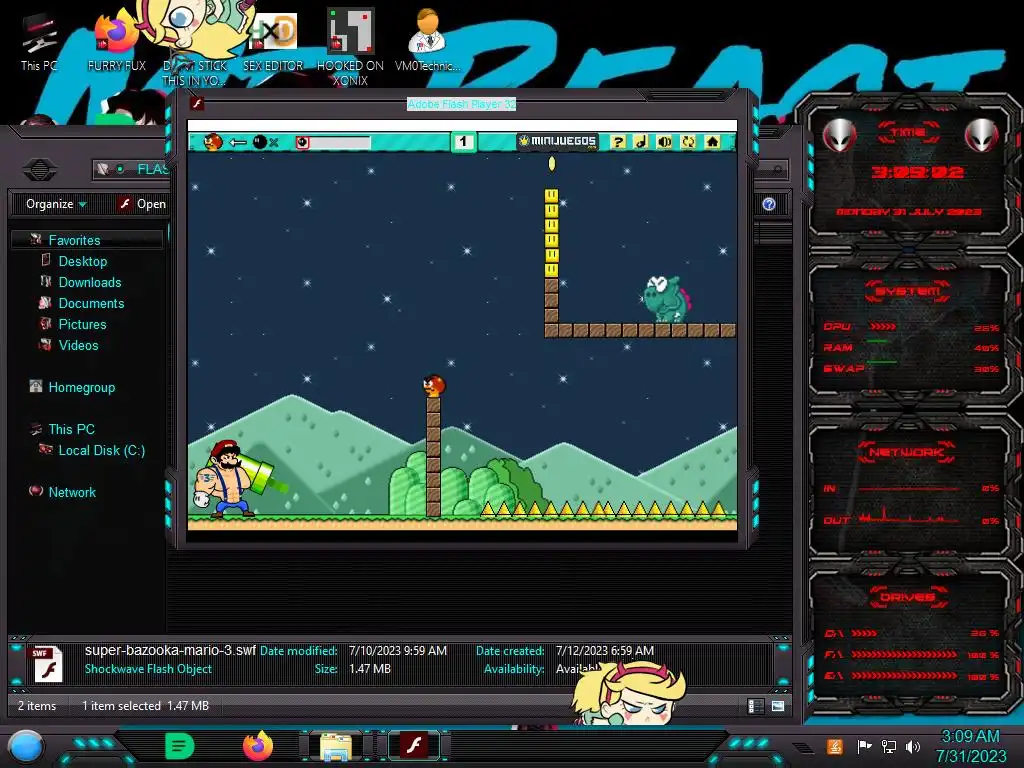Select Network in the navigation pane
Screen dimensions: 1024x768
(72, 492)
